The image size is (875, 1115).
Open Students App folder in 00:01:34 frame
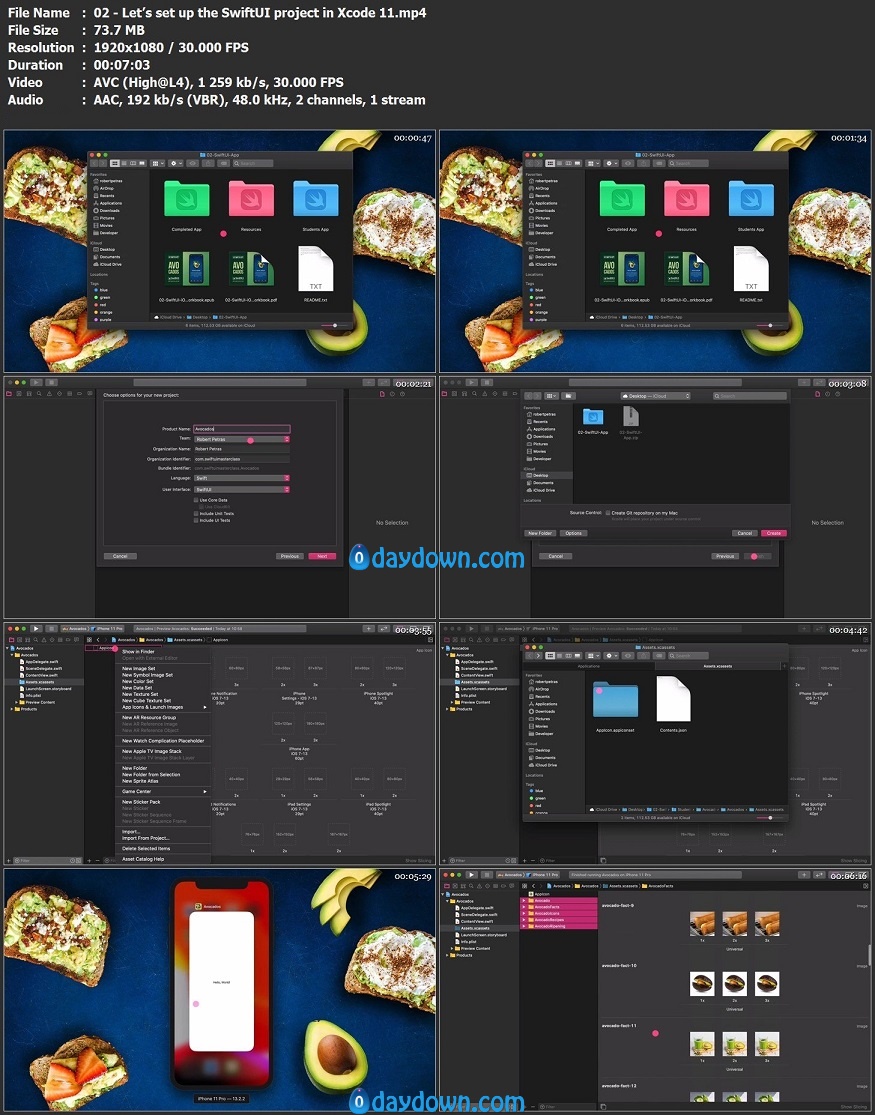point(751,199)
